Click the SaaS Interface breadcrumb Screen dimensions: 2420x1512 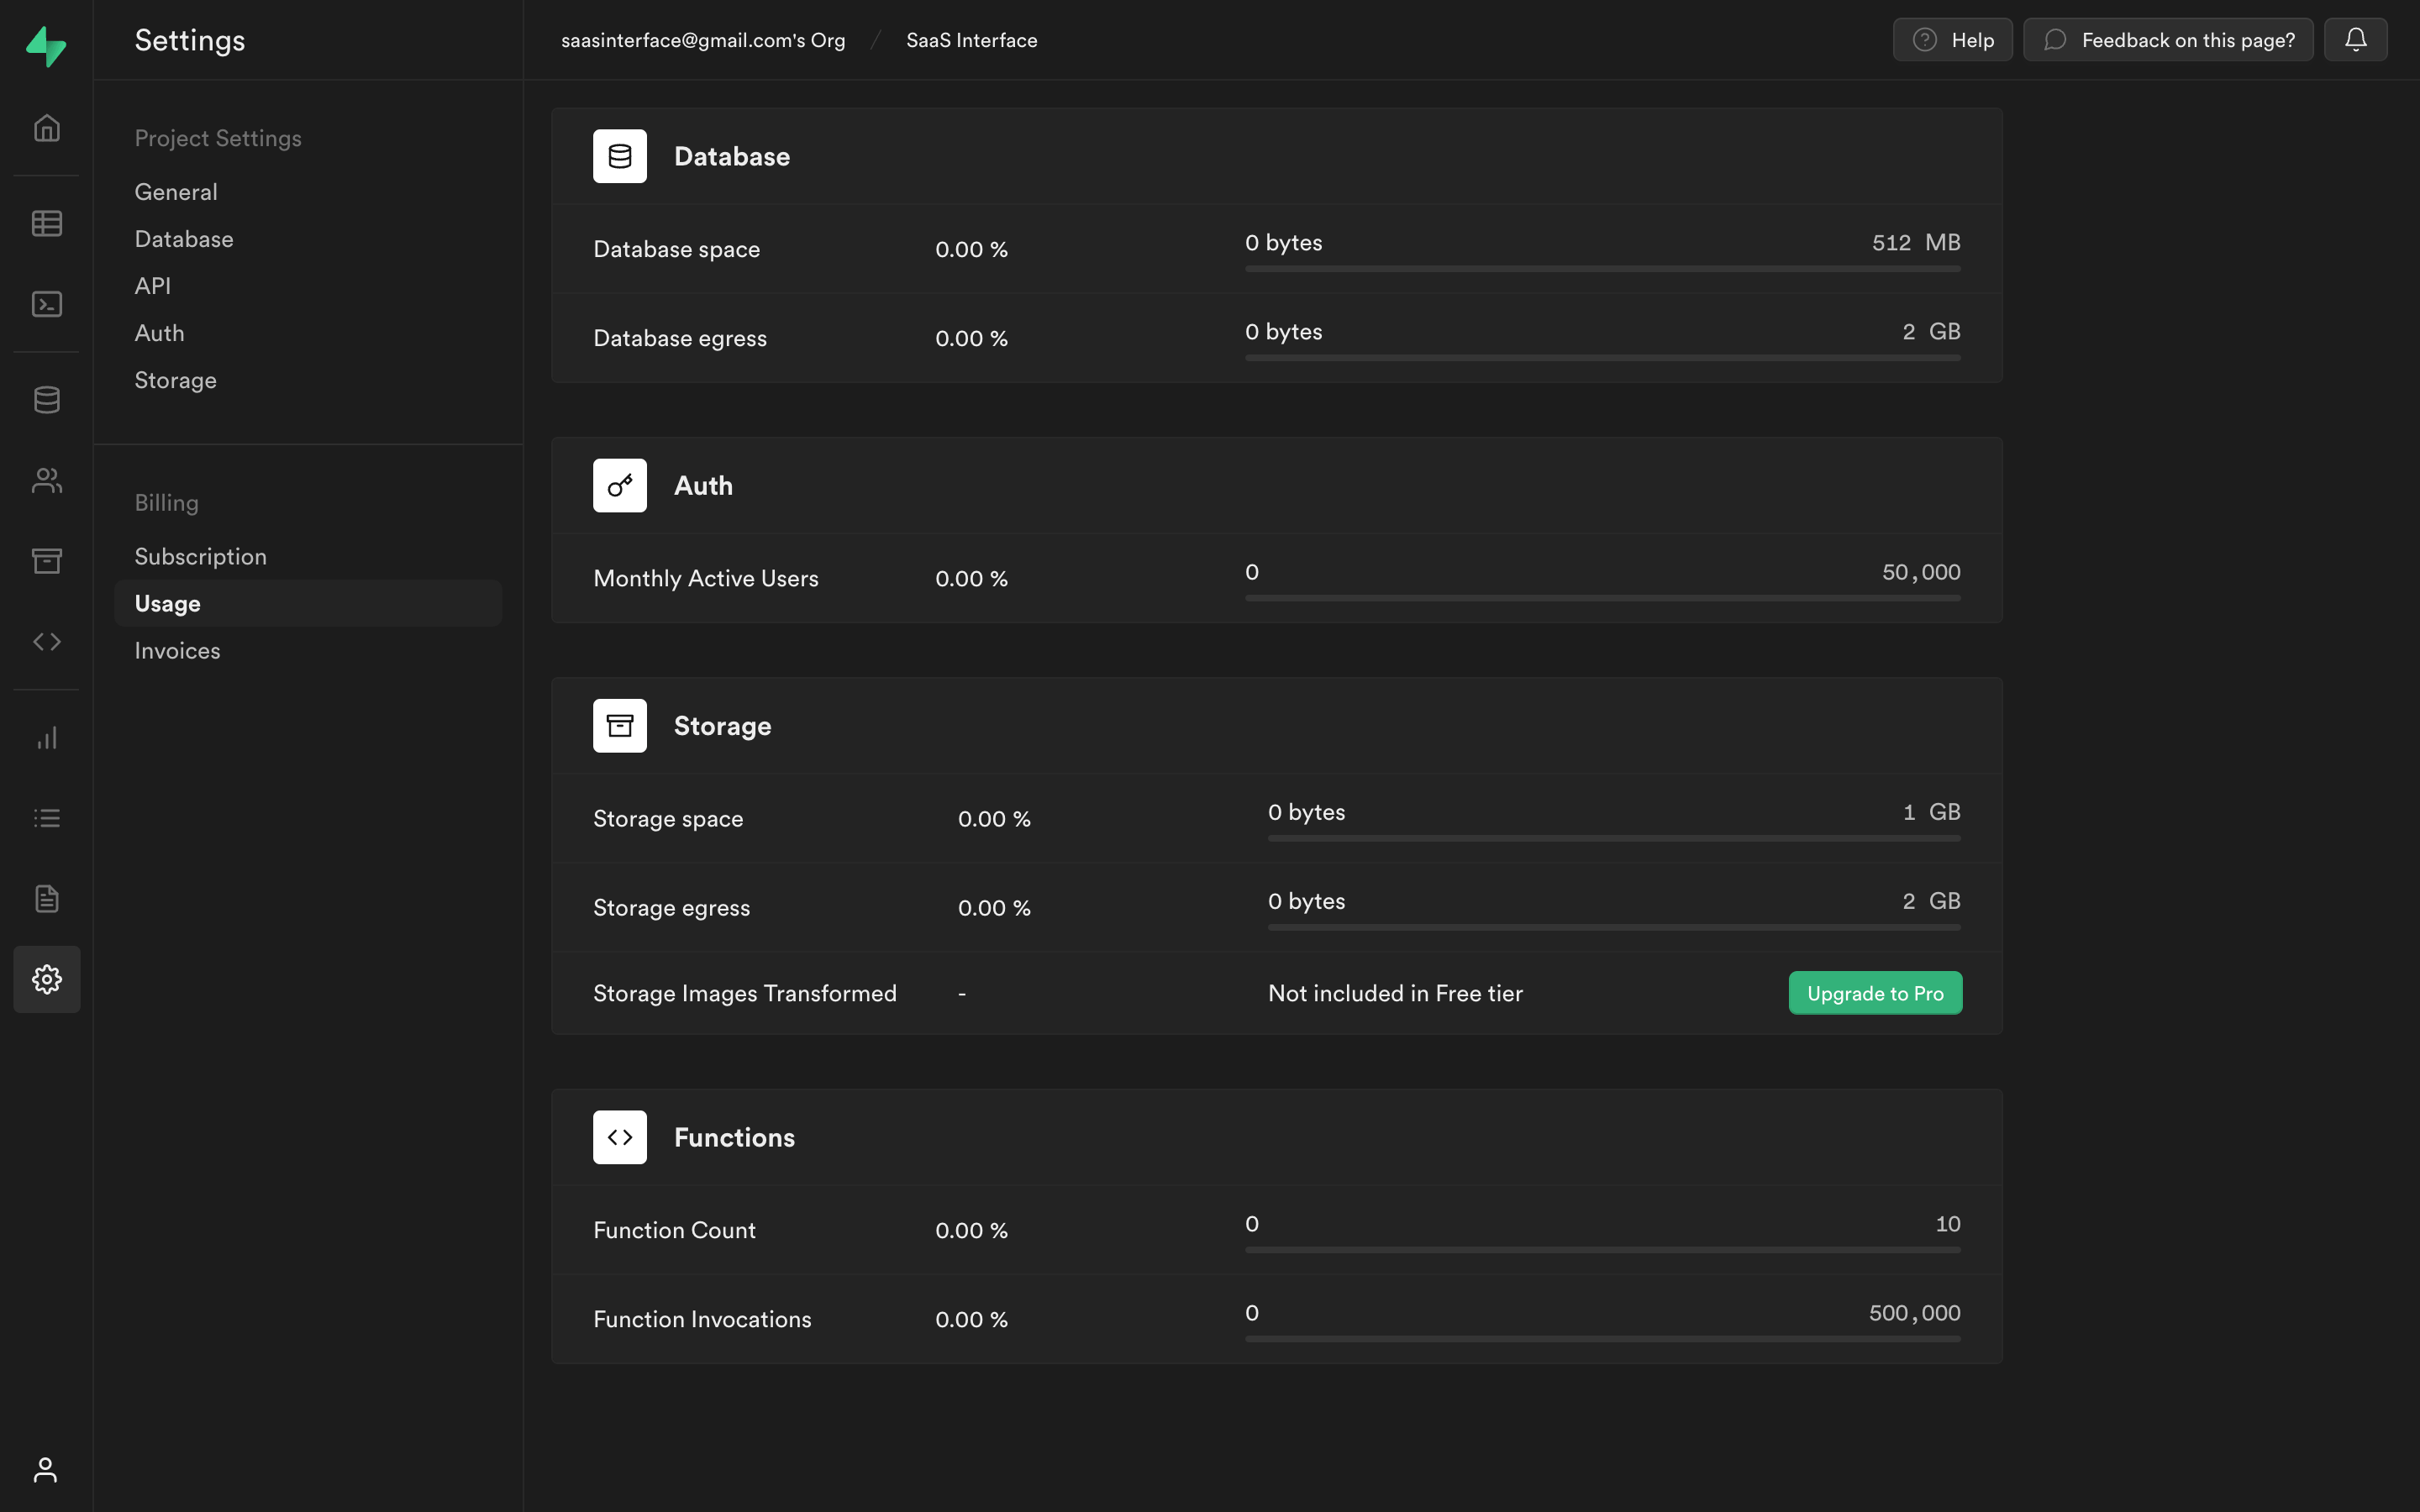(x=970, y=40)
